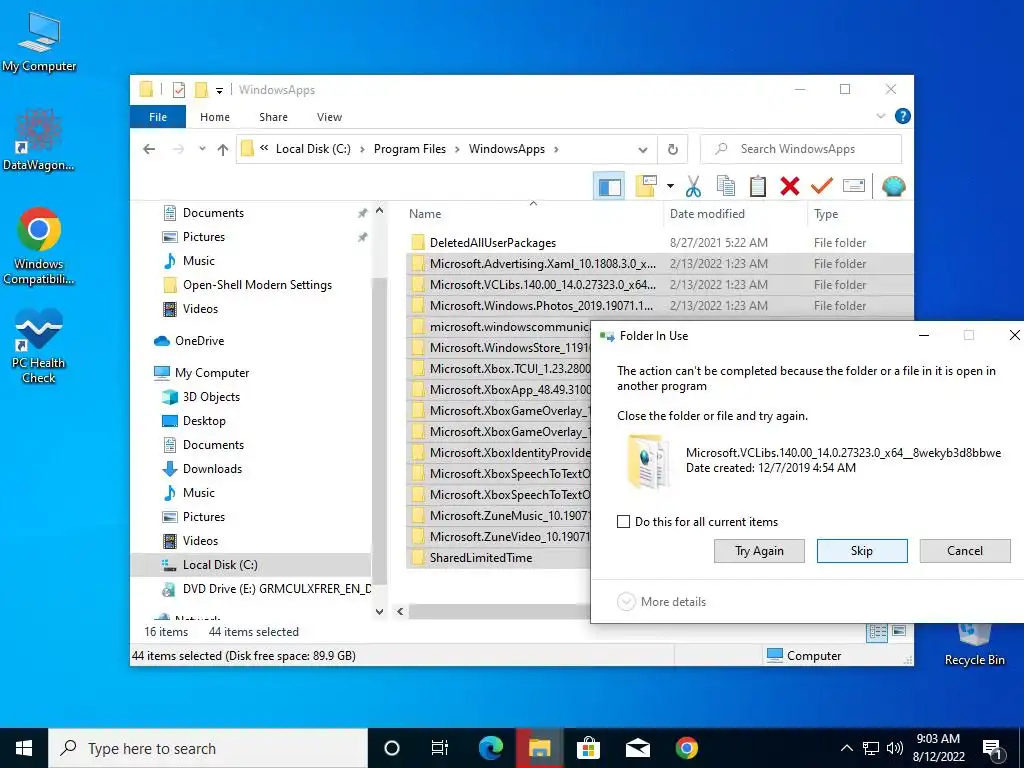Show hidden tray icons chevron
This screenshot has height=768, width=1024.
(x=846, y=748)
